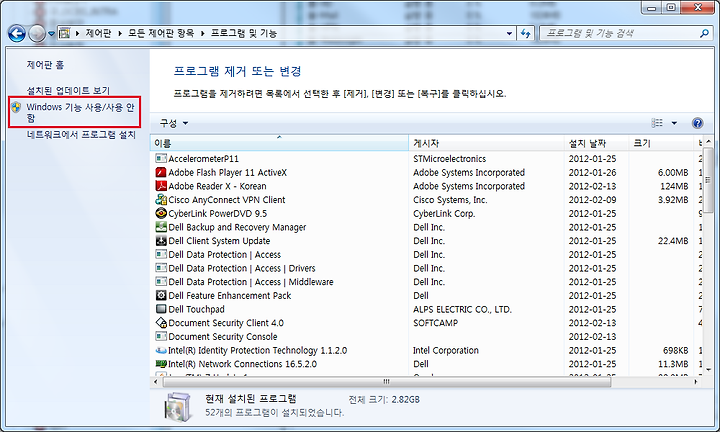Viewport: 720px width, 432px height.
Task: Open the recent pages dropdown arrow
Action: (x=51, y=34)
